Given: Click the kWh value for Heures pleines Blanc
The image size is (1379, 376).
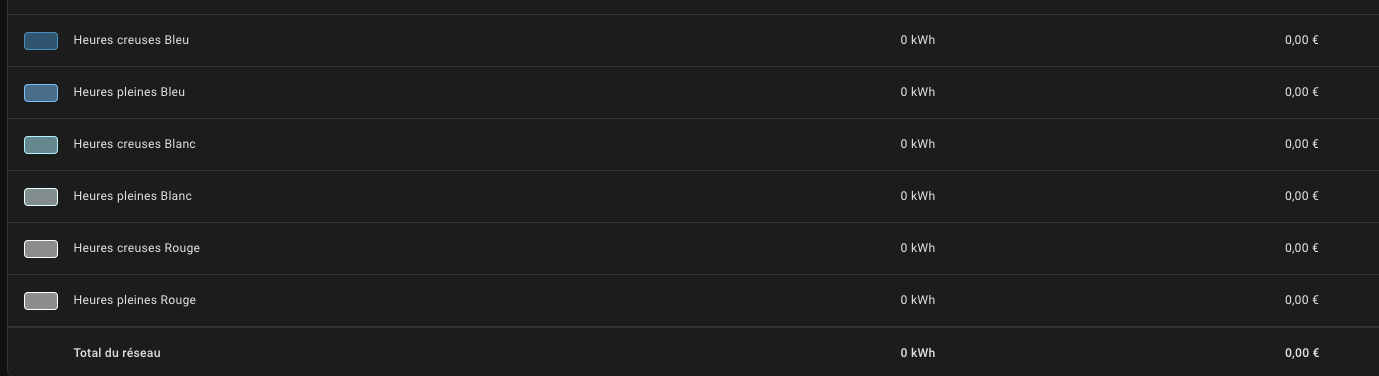Looking at the screenshot, I should 917,196.
